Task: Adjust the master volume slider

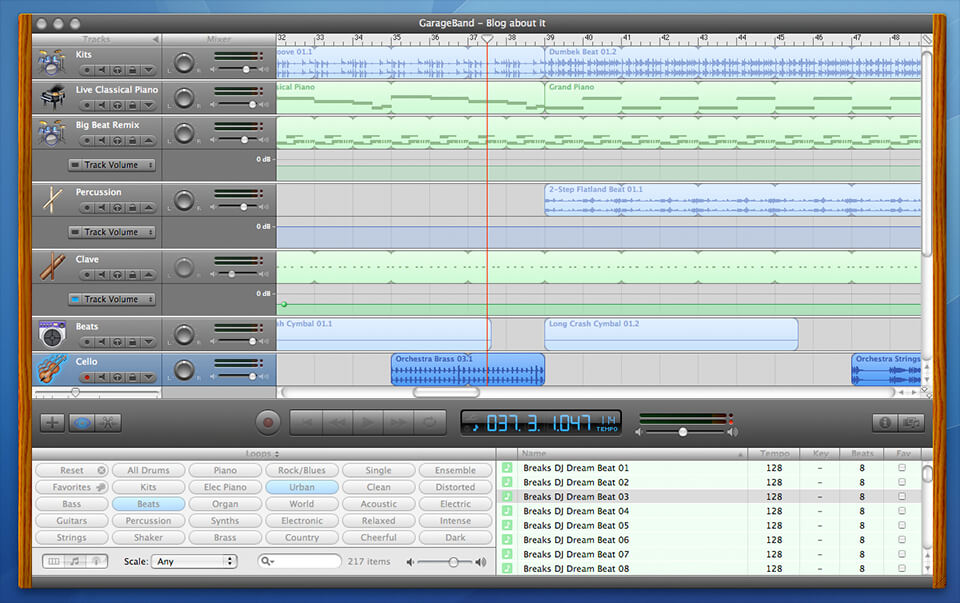Action: pyautogui.click(x=683, y=432)
